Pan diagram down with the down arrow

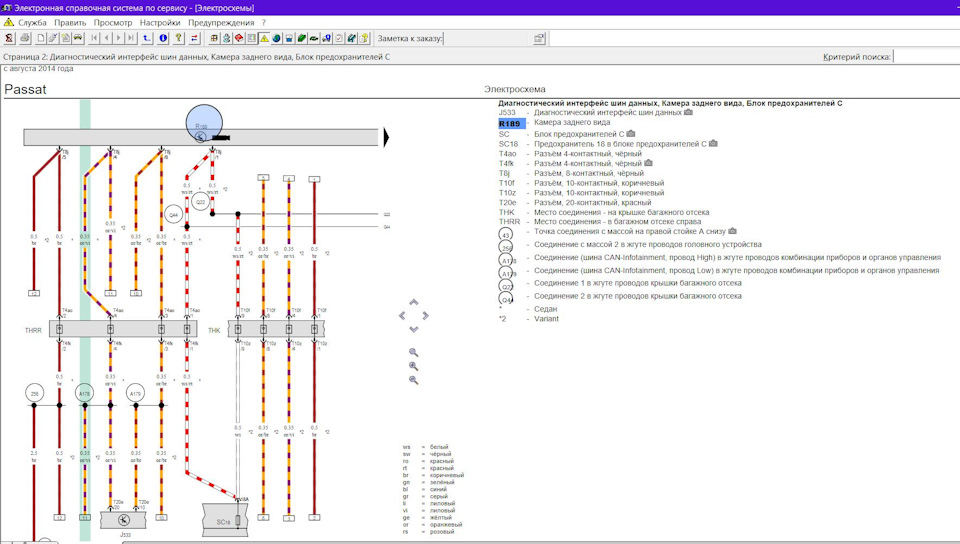[x=414, y=329]
